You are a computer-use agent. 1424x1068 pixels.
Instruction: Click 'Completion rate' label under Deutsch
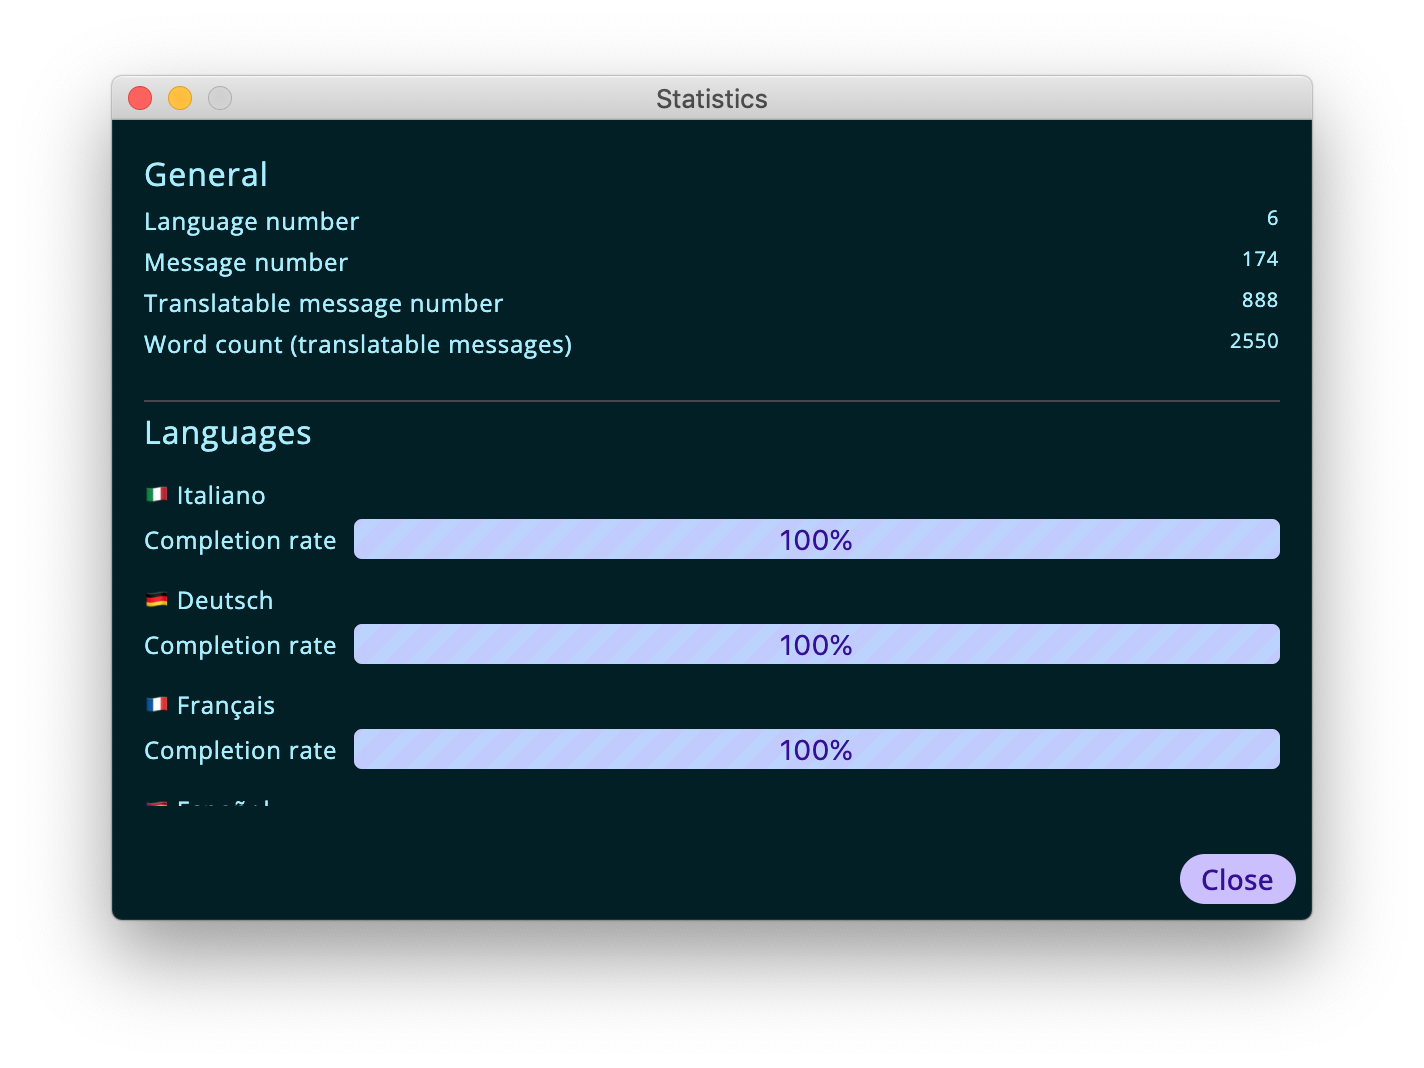coord(240,646)
